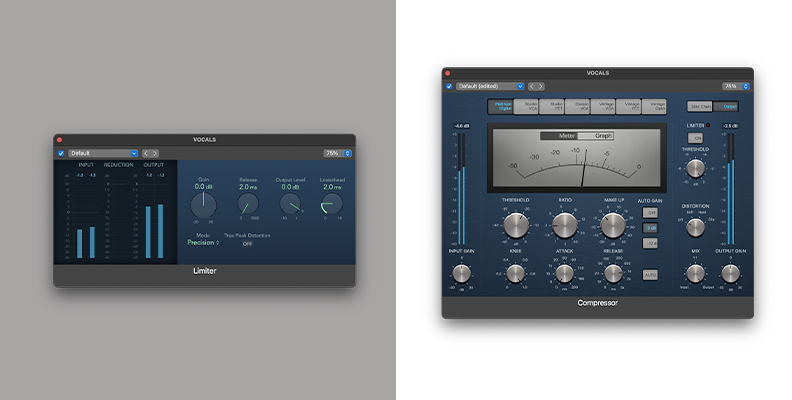Toggle the Compressor plugin power checkbox

coord(449,86)
